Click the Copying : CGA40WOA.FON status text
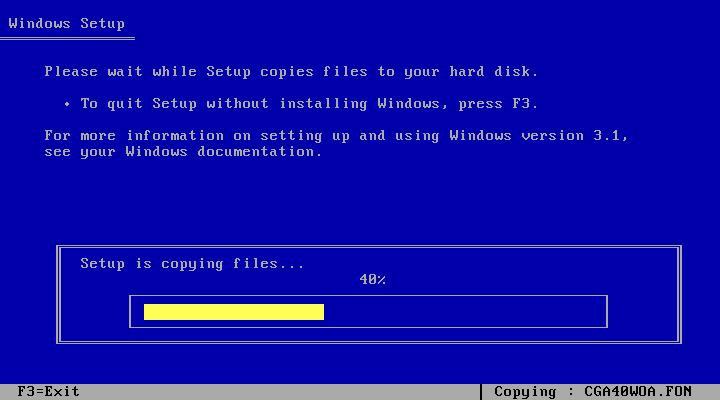This screenshot has height=400, width=720. coord(593,392)
